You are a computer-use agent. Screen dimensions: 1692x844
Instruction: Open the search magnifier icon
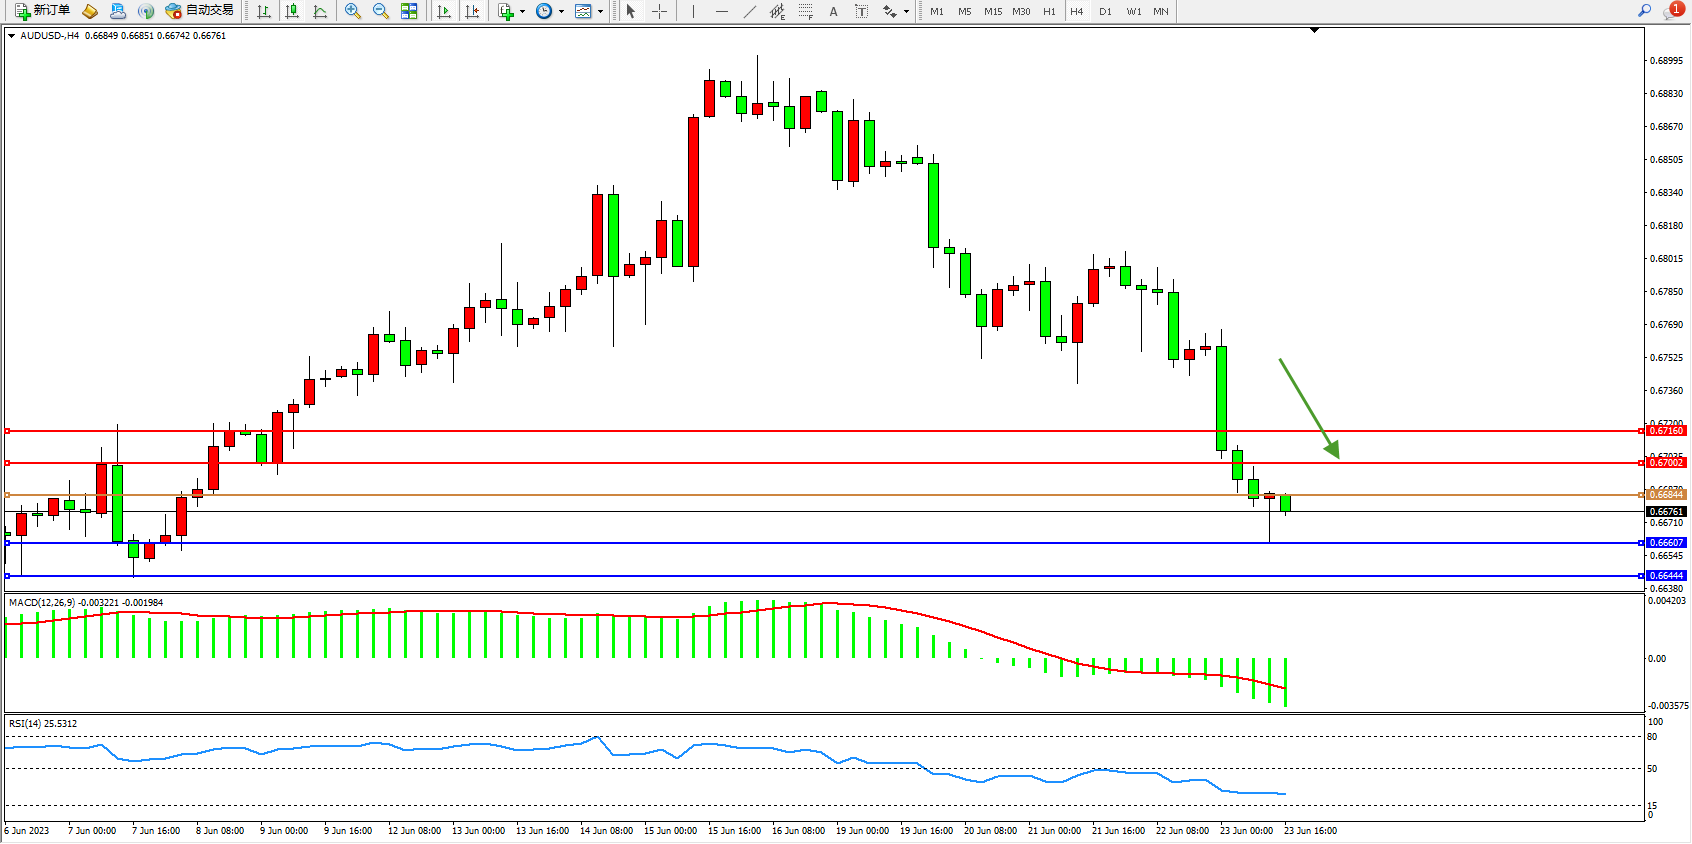pyautogui.click(x=1644, y=11)
